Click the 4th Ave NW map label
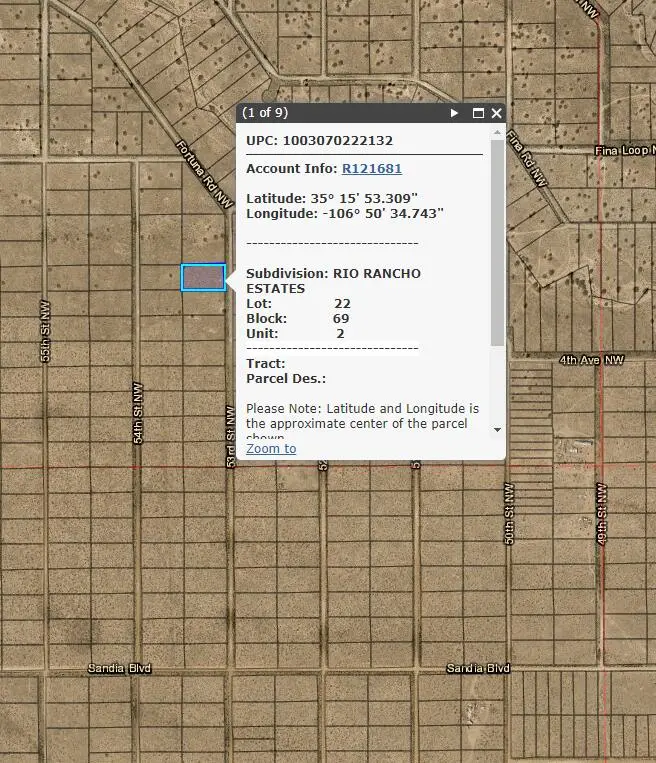 [x=591, y=359]
